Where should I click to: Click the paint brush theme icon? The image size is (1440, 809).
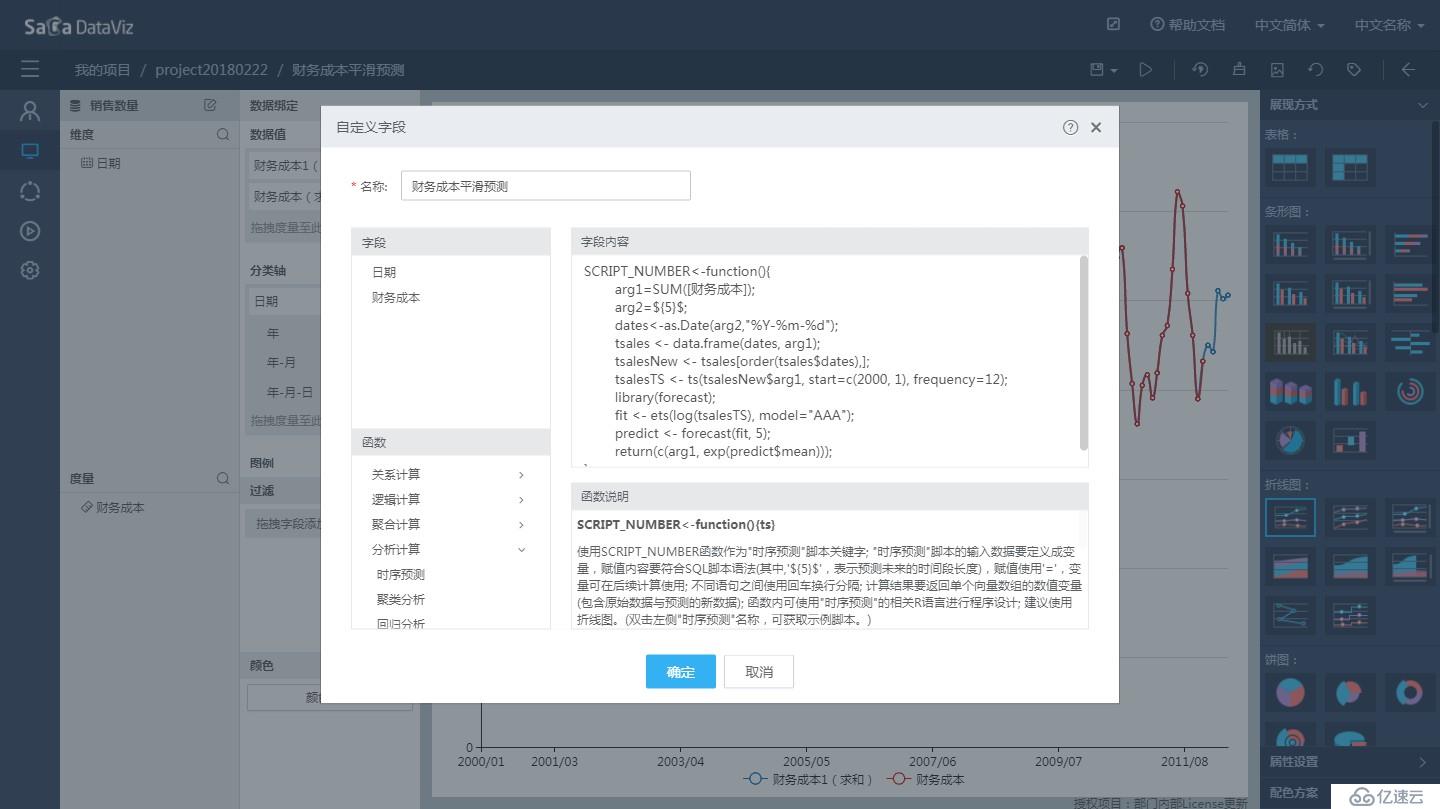[x=1239, y=69]
